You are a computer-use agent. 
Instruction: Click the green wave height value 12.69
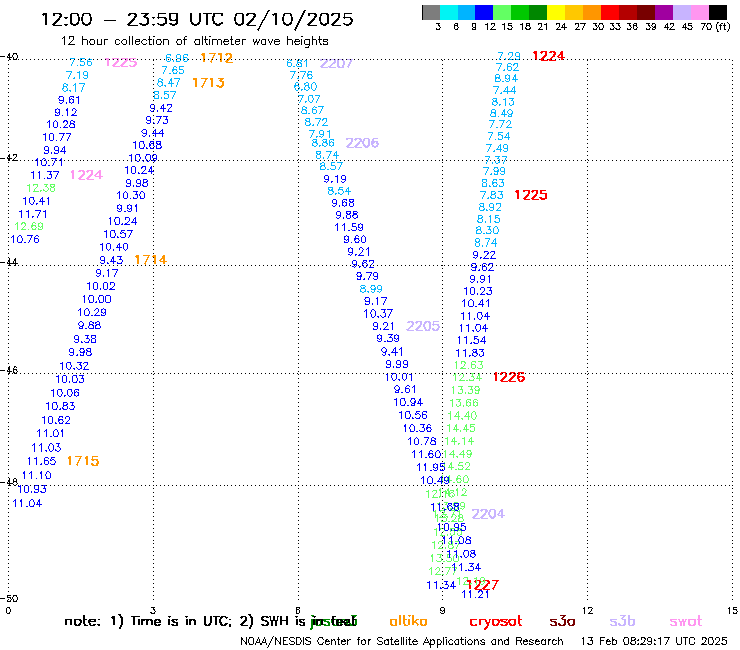29,226
